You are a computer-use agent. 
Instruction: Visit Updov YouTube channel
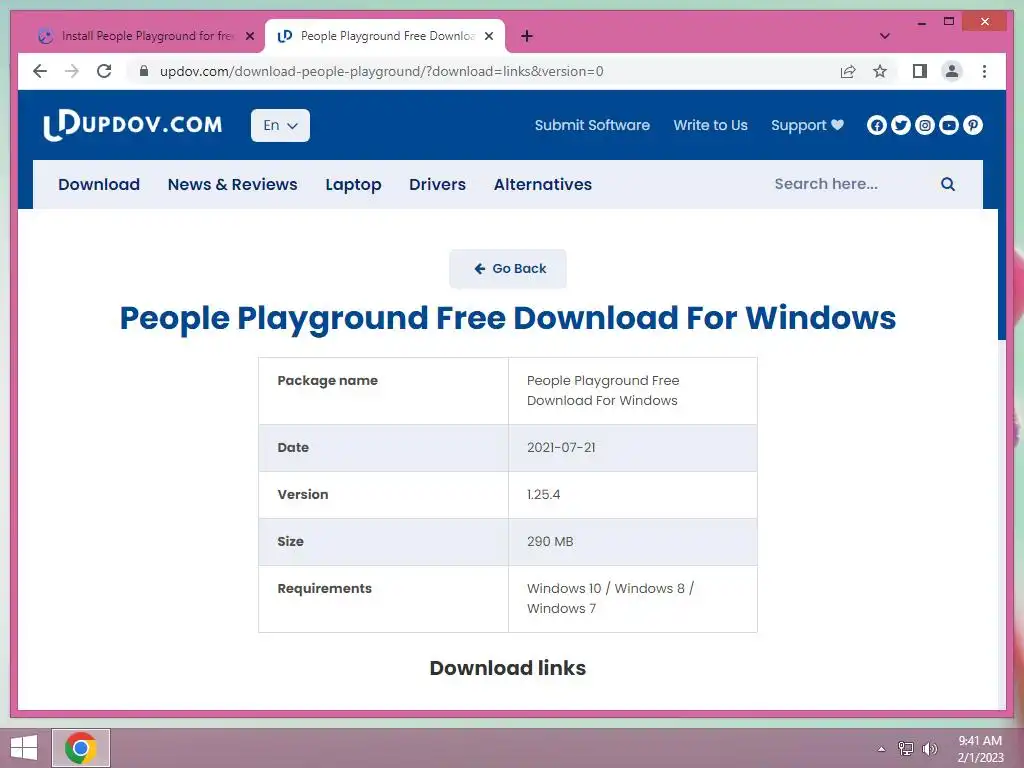click(948, 125)
